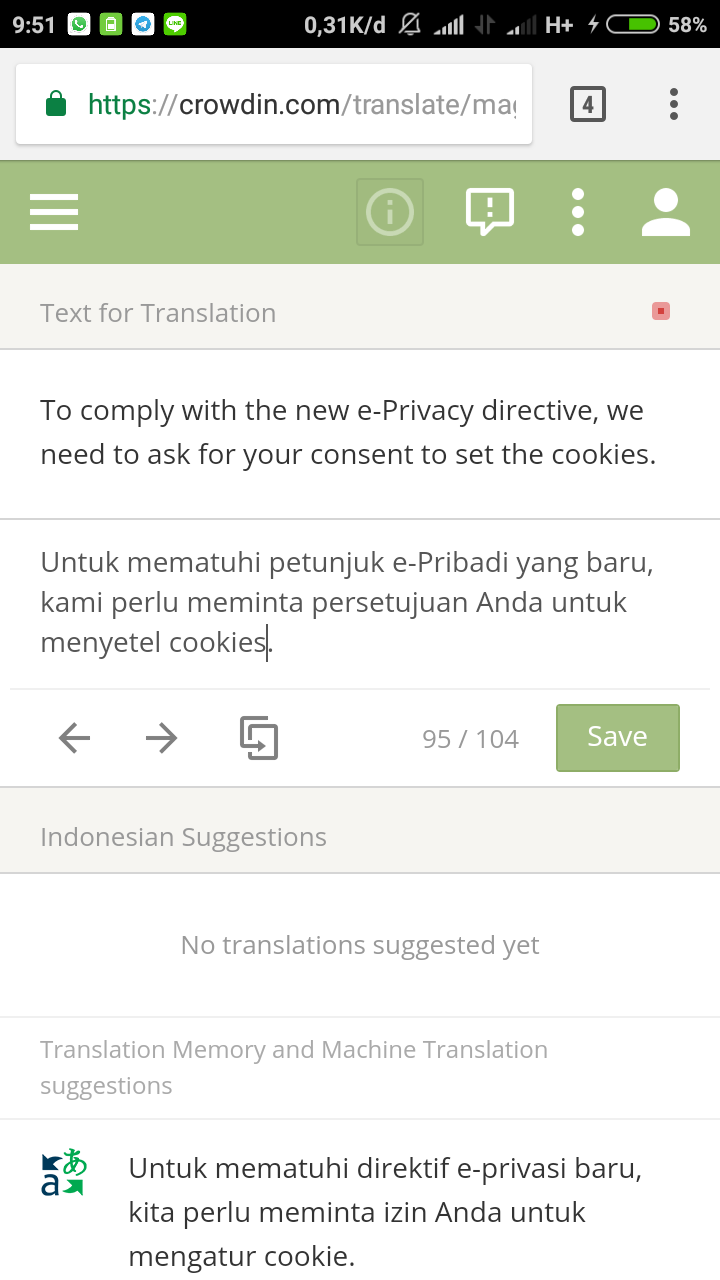This screenshot has height=1280, width=720.
Task: Click the red record indicator icon
Action: click(660, 311)
